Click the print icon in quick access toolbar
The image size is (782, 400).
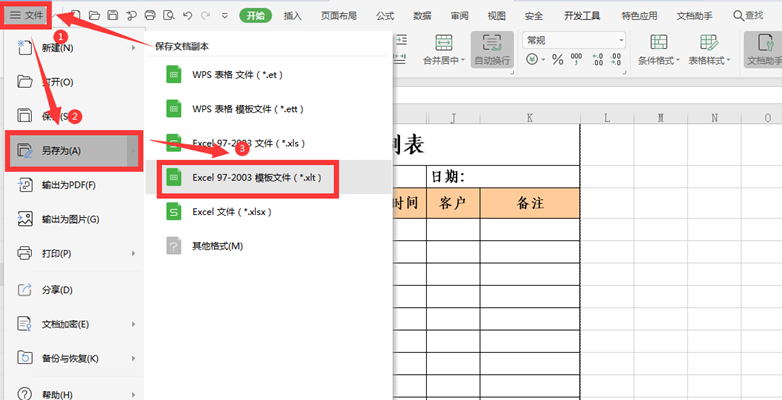(150, 15)
